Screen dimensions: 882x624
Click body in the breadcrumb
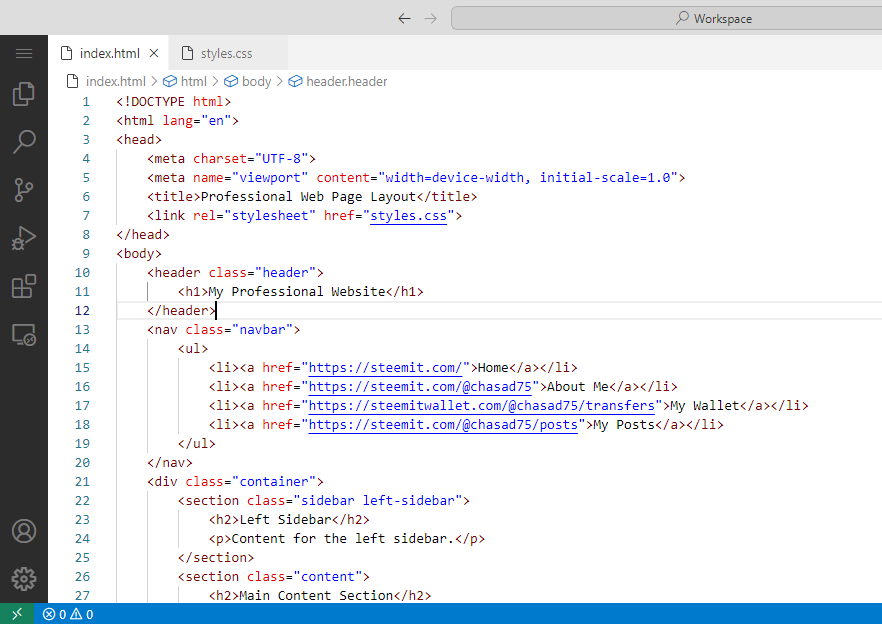256,82
